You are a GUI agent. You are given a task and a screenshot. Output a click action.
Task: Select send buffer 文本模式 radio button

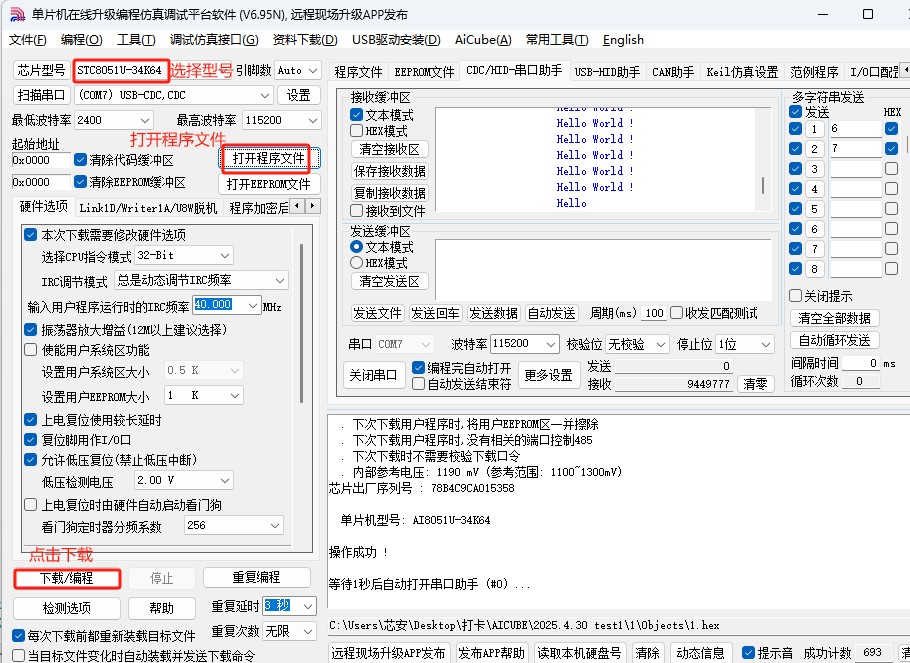[x=356, y=247]
